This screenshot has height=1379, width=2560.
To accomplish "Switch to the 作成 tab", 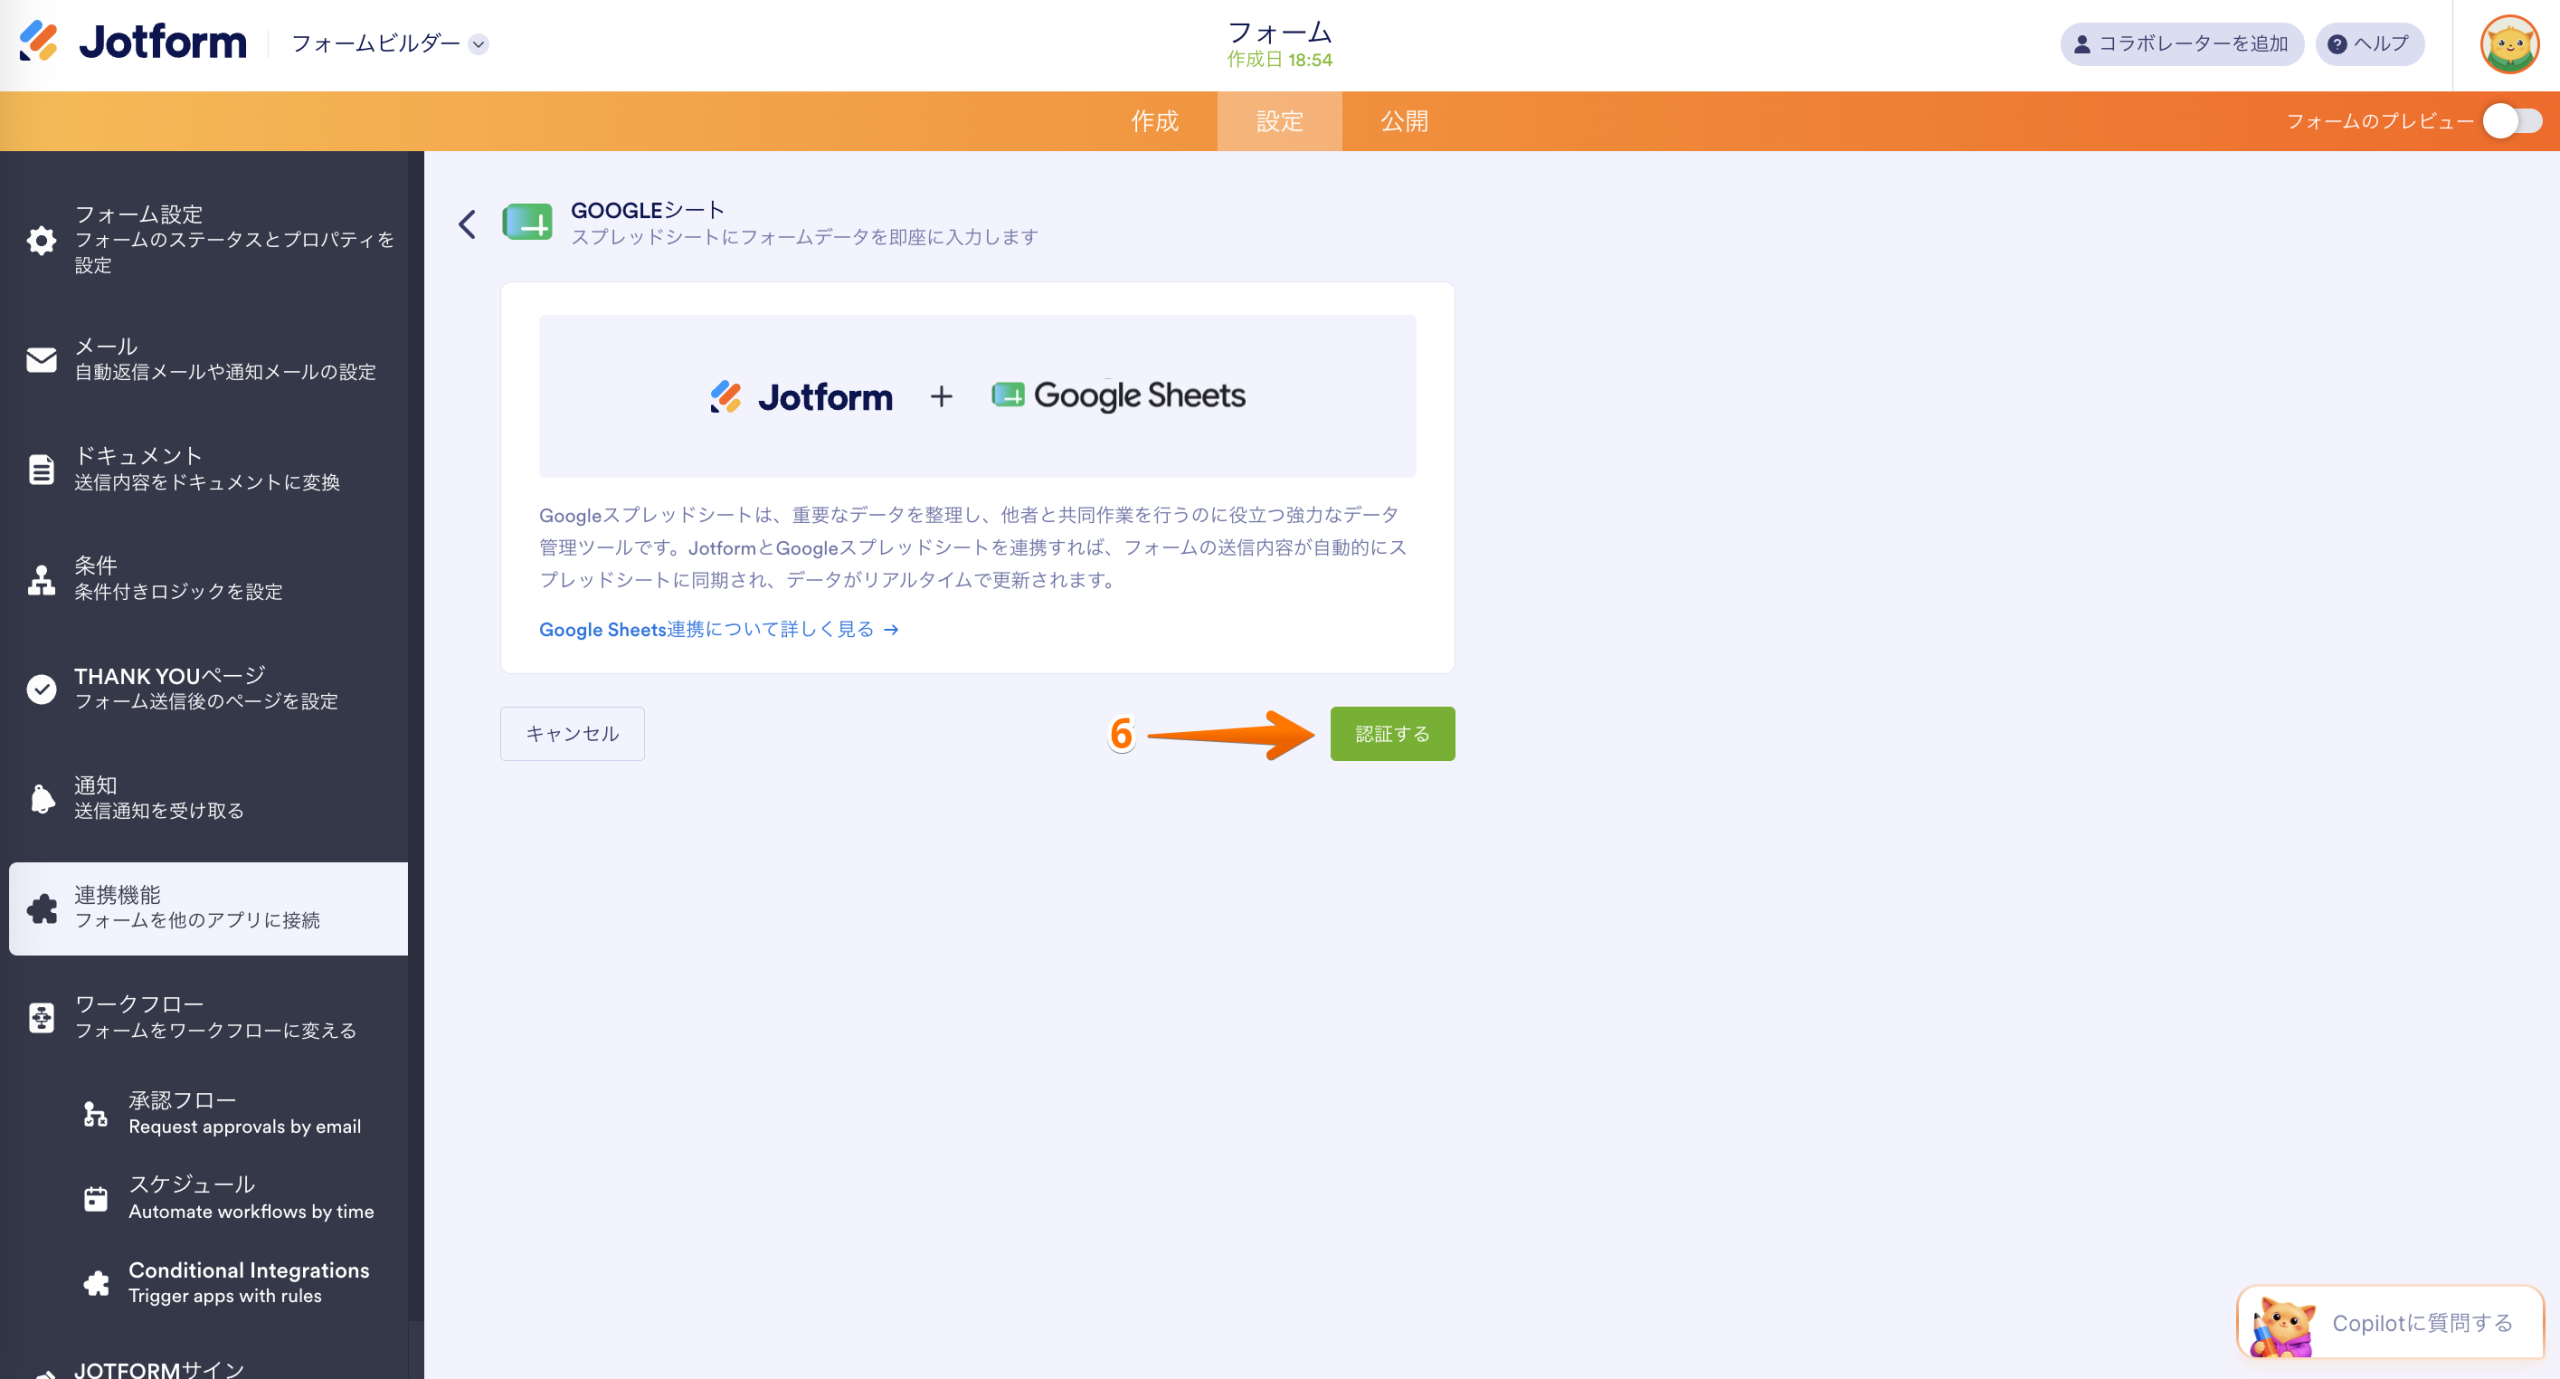I will (x=1155, y=121).
